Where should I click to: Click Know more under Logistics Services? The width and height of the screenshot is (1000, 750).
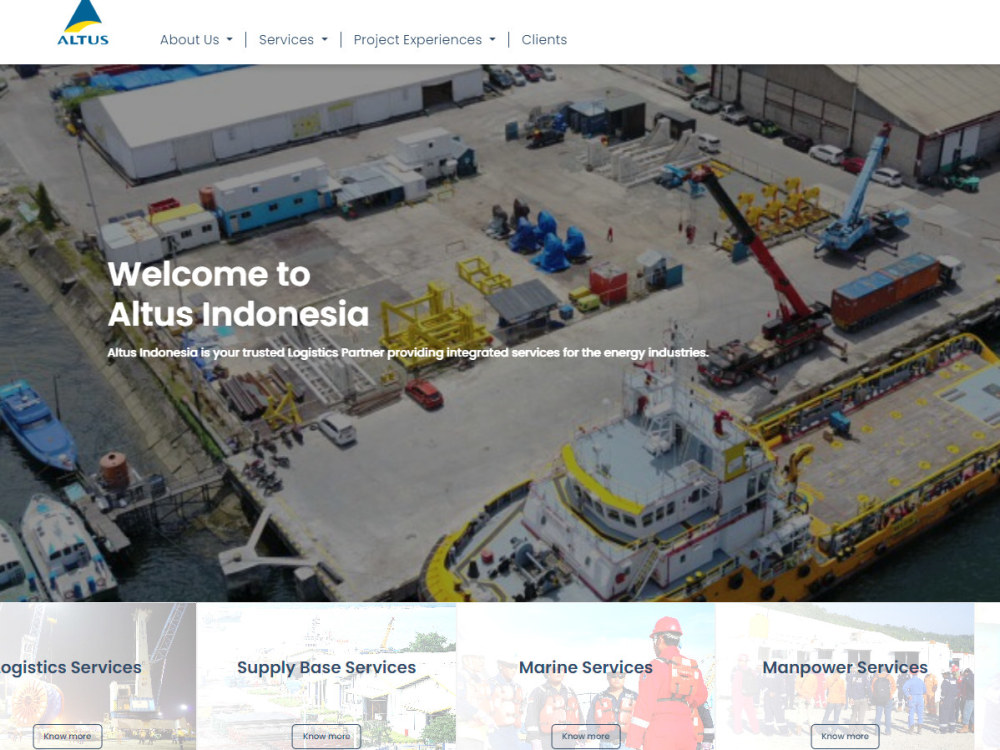68,736
